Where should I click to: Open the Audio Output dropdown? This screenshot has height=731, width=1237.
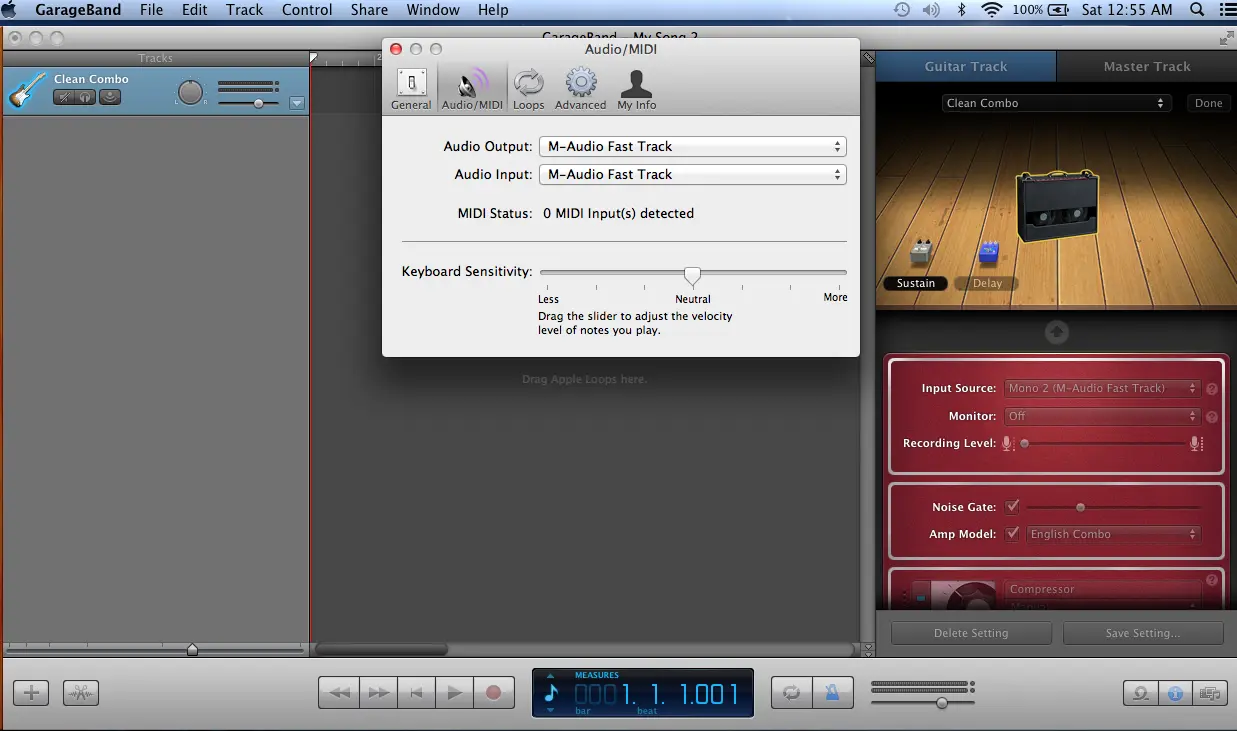point(692,146)
